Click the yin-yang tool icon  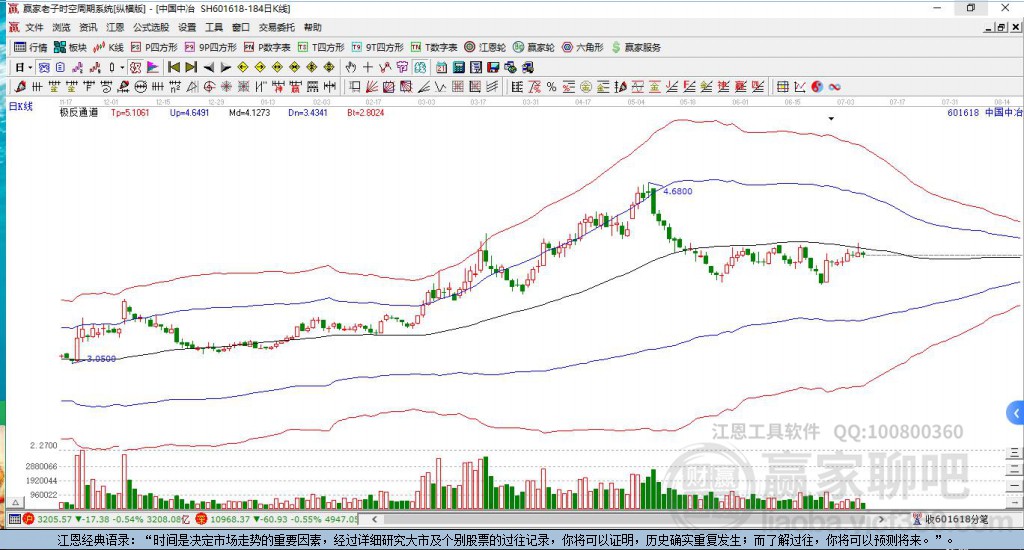point(816,87)
